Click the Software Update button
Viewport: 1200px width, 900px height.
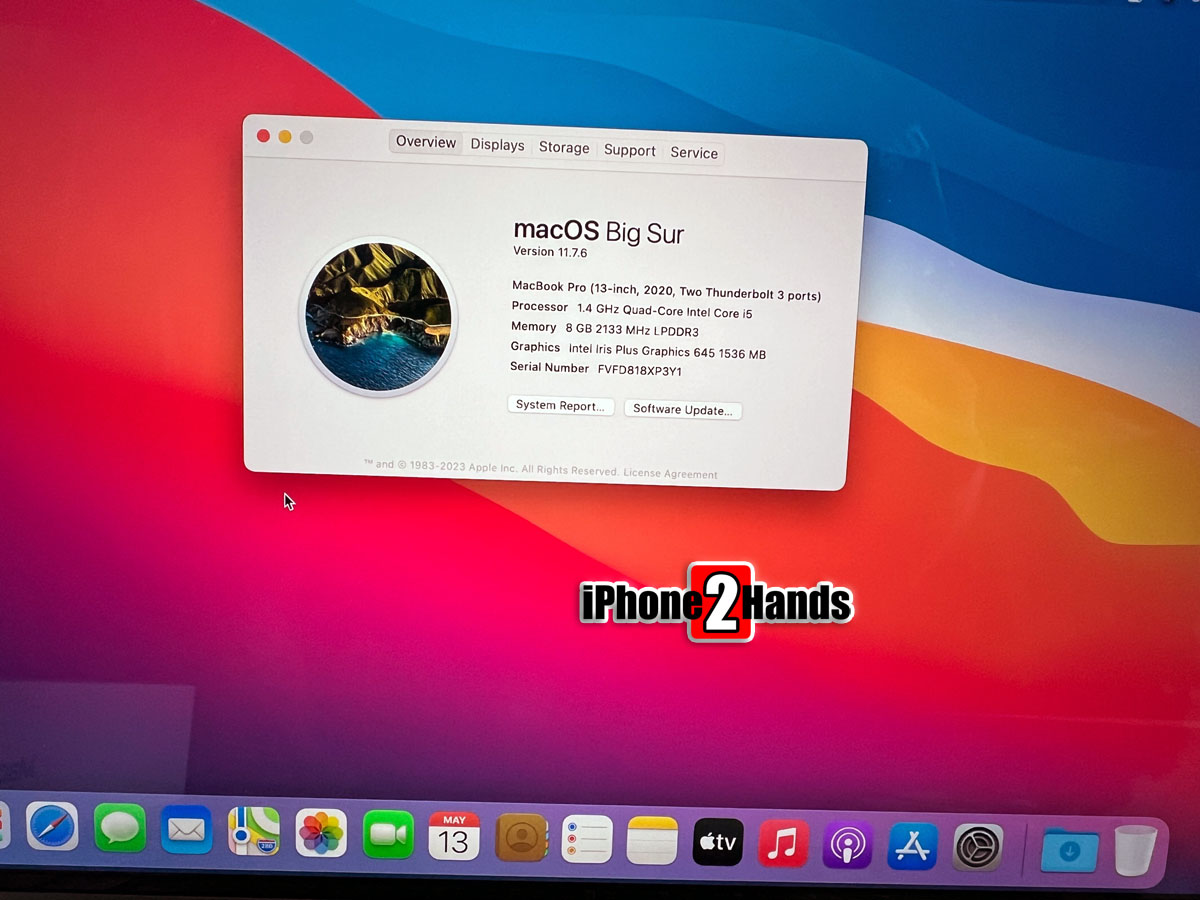683,409
